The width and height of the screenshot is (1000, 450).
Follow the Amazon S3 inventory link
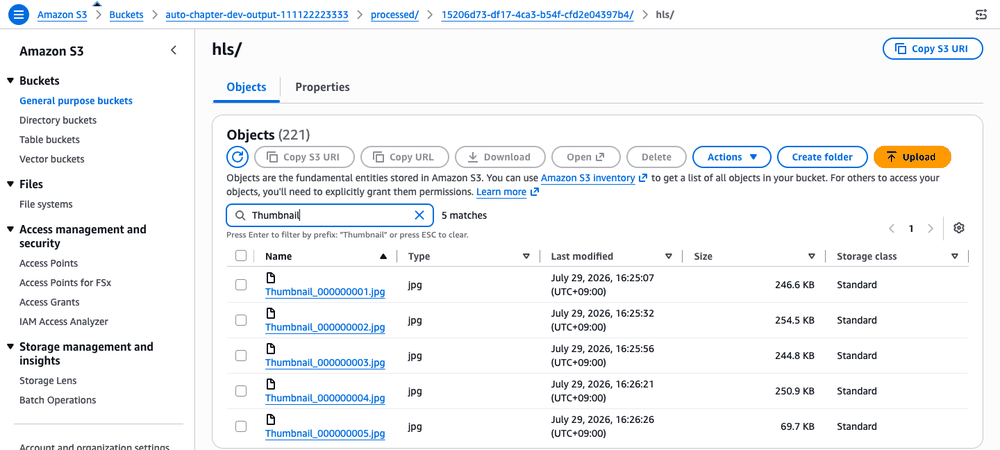588,178
